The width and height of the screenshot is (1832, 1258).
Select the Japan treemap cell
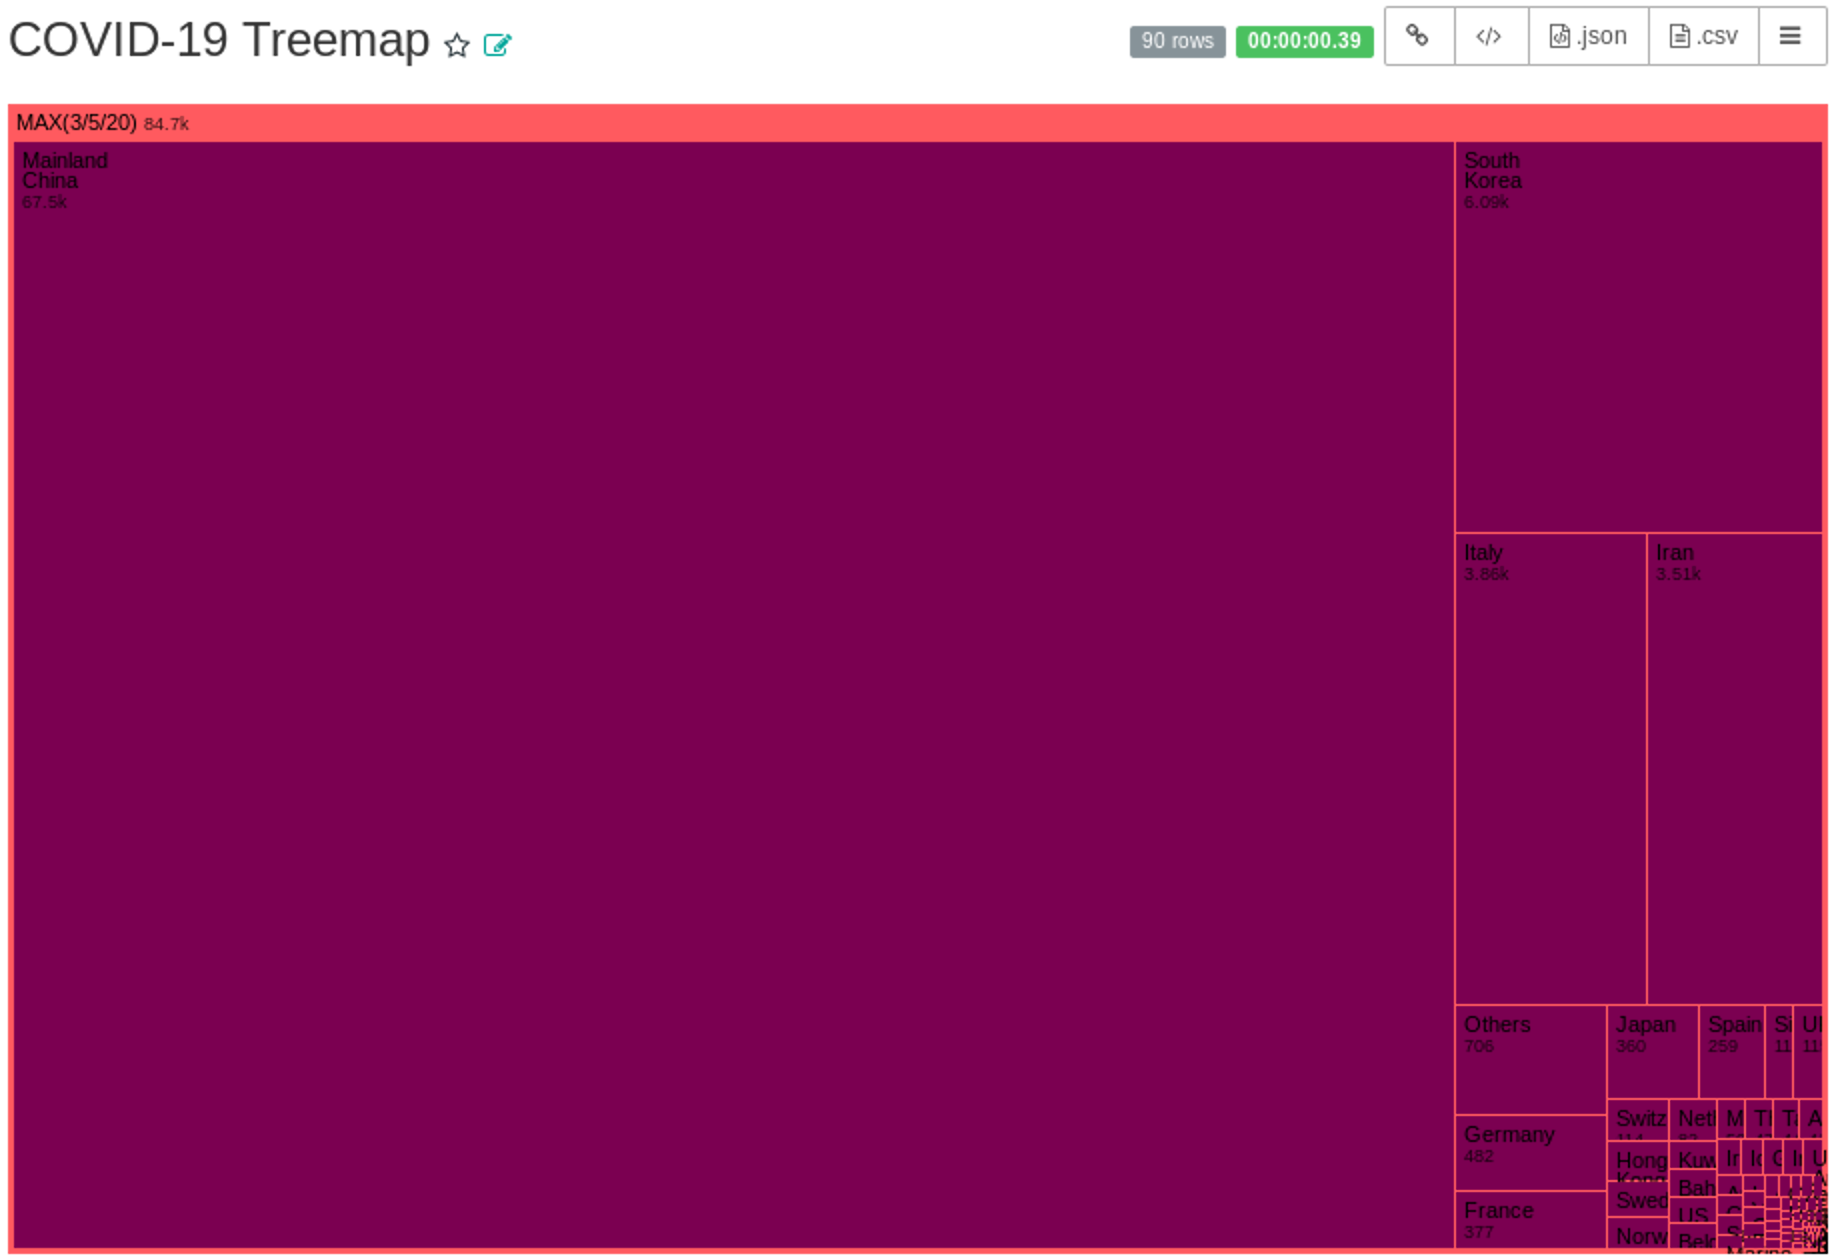pyautogui.click(x=1653, y=1052)
